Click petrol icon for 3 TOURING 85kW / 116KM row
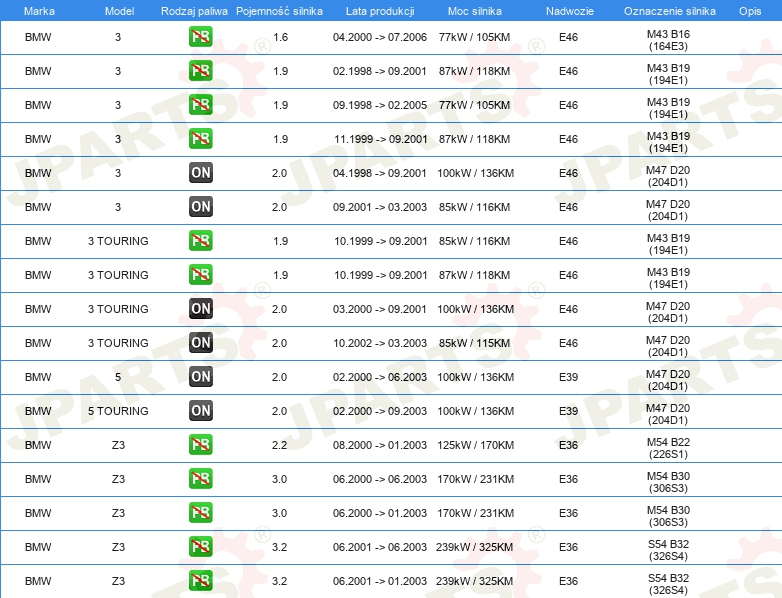 click(200, 241)
